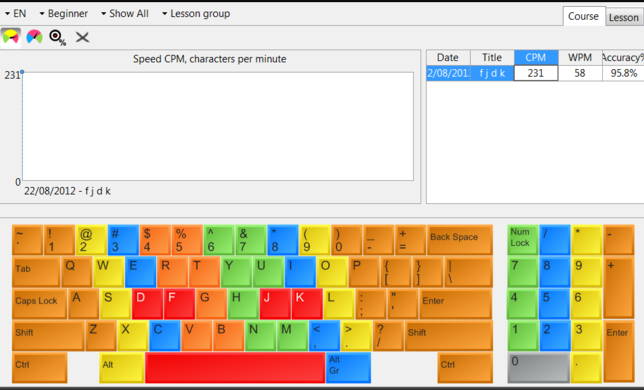Click the question mark slash key
644x390 pixels.
pyautogui.click(x=389, y=336)
